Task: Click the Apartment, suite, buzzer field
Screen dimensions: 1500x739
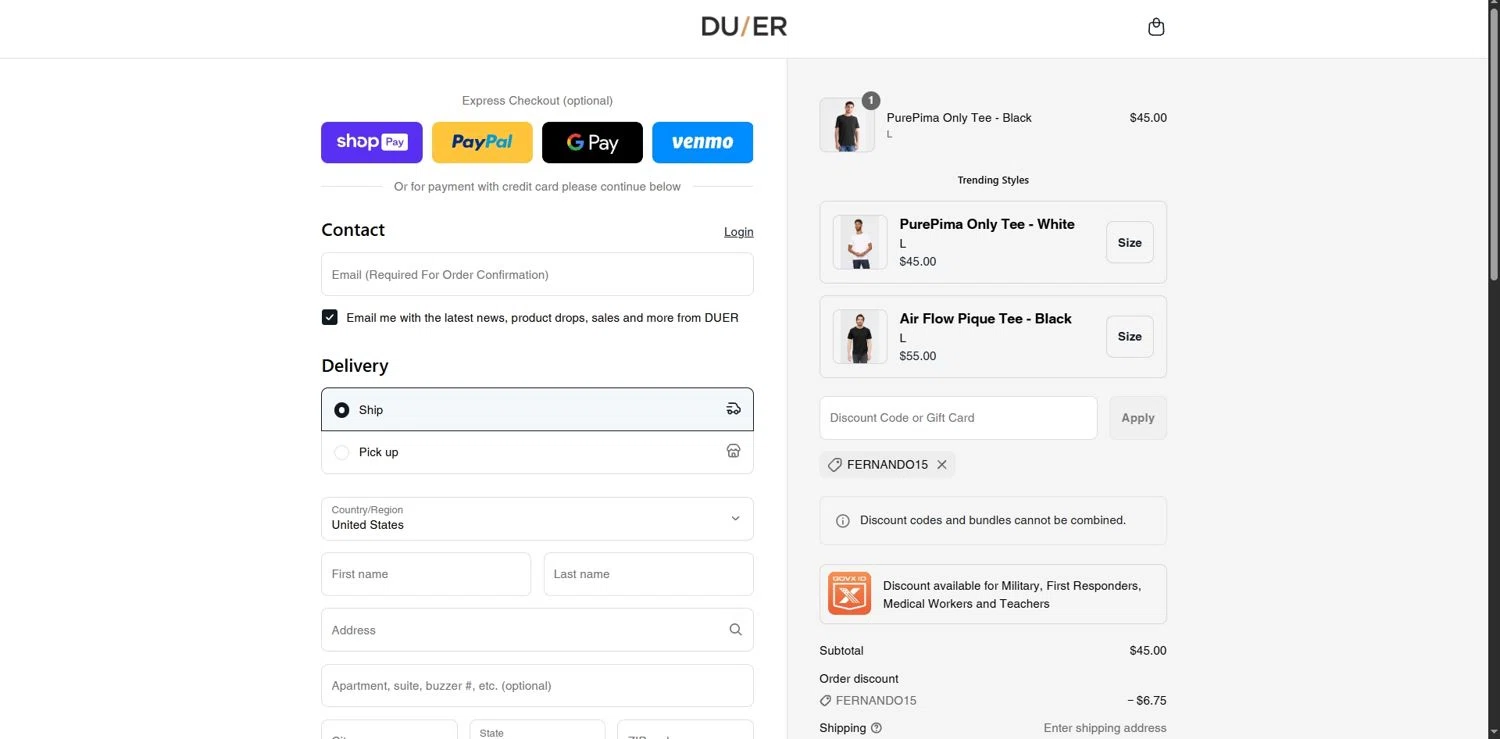Action: point(537,686)
